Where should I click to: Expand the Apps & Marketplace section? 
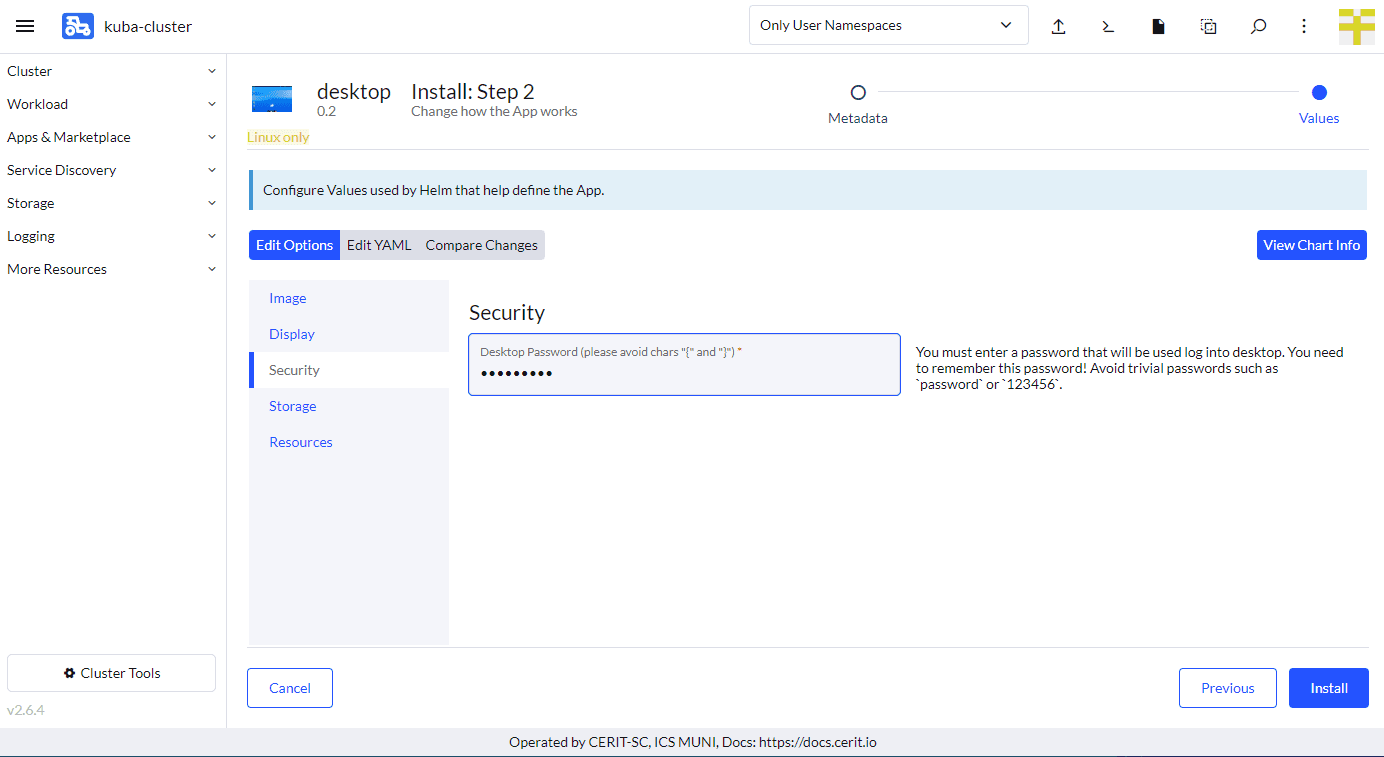pos(112,137)
